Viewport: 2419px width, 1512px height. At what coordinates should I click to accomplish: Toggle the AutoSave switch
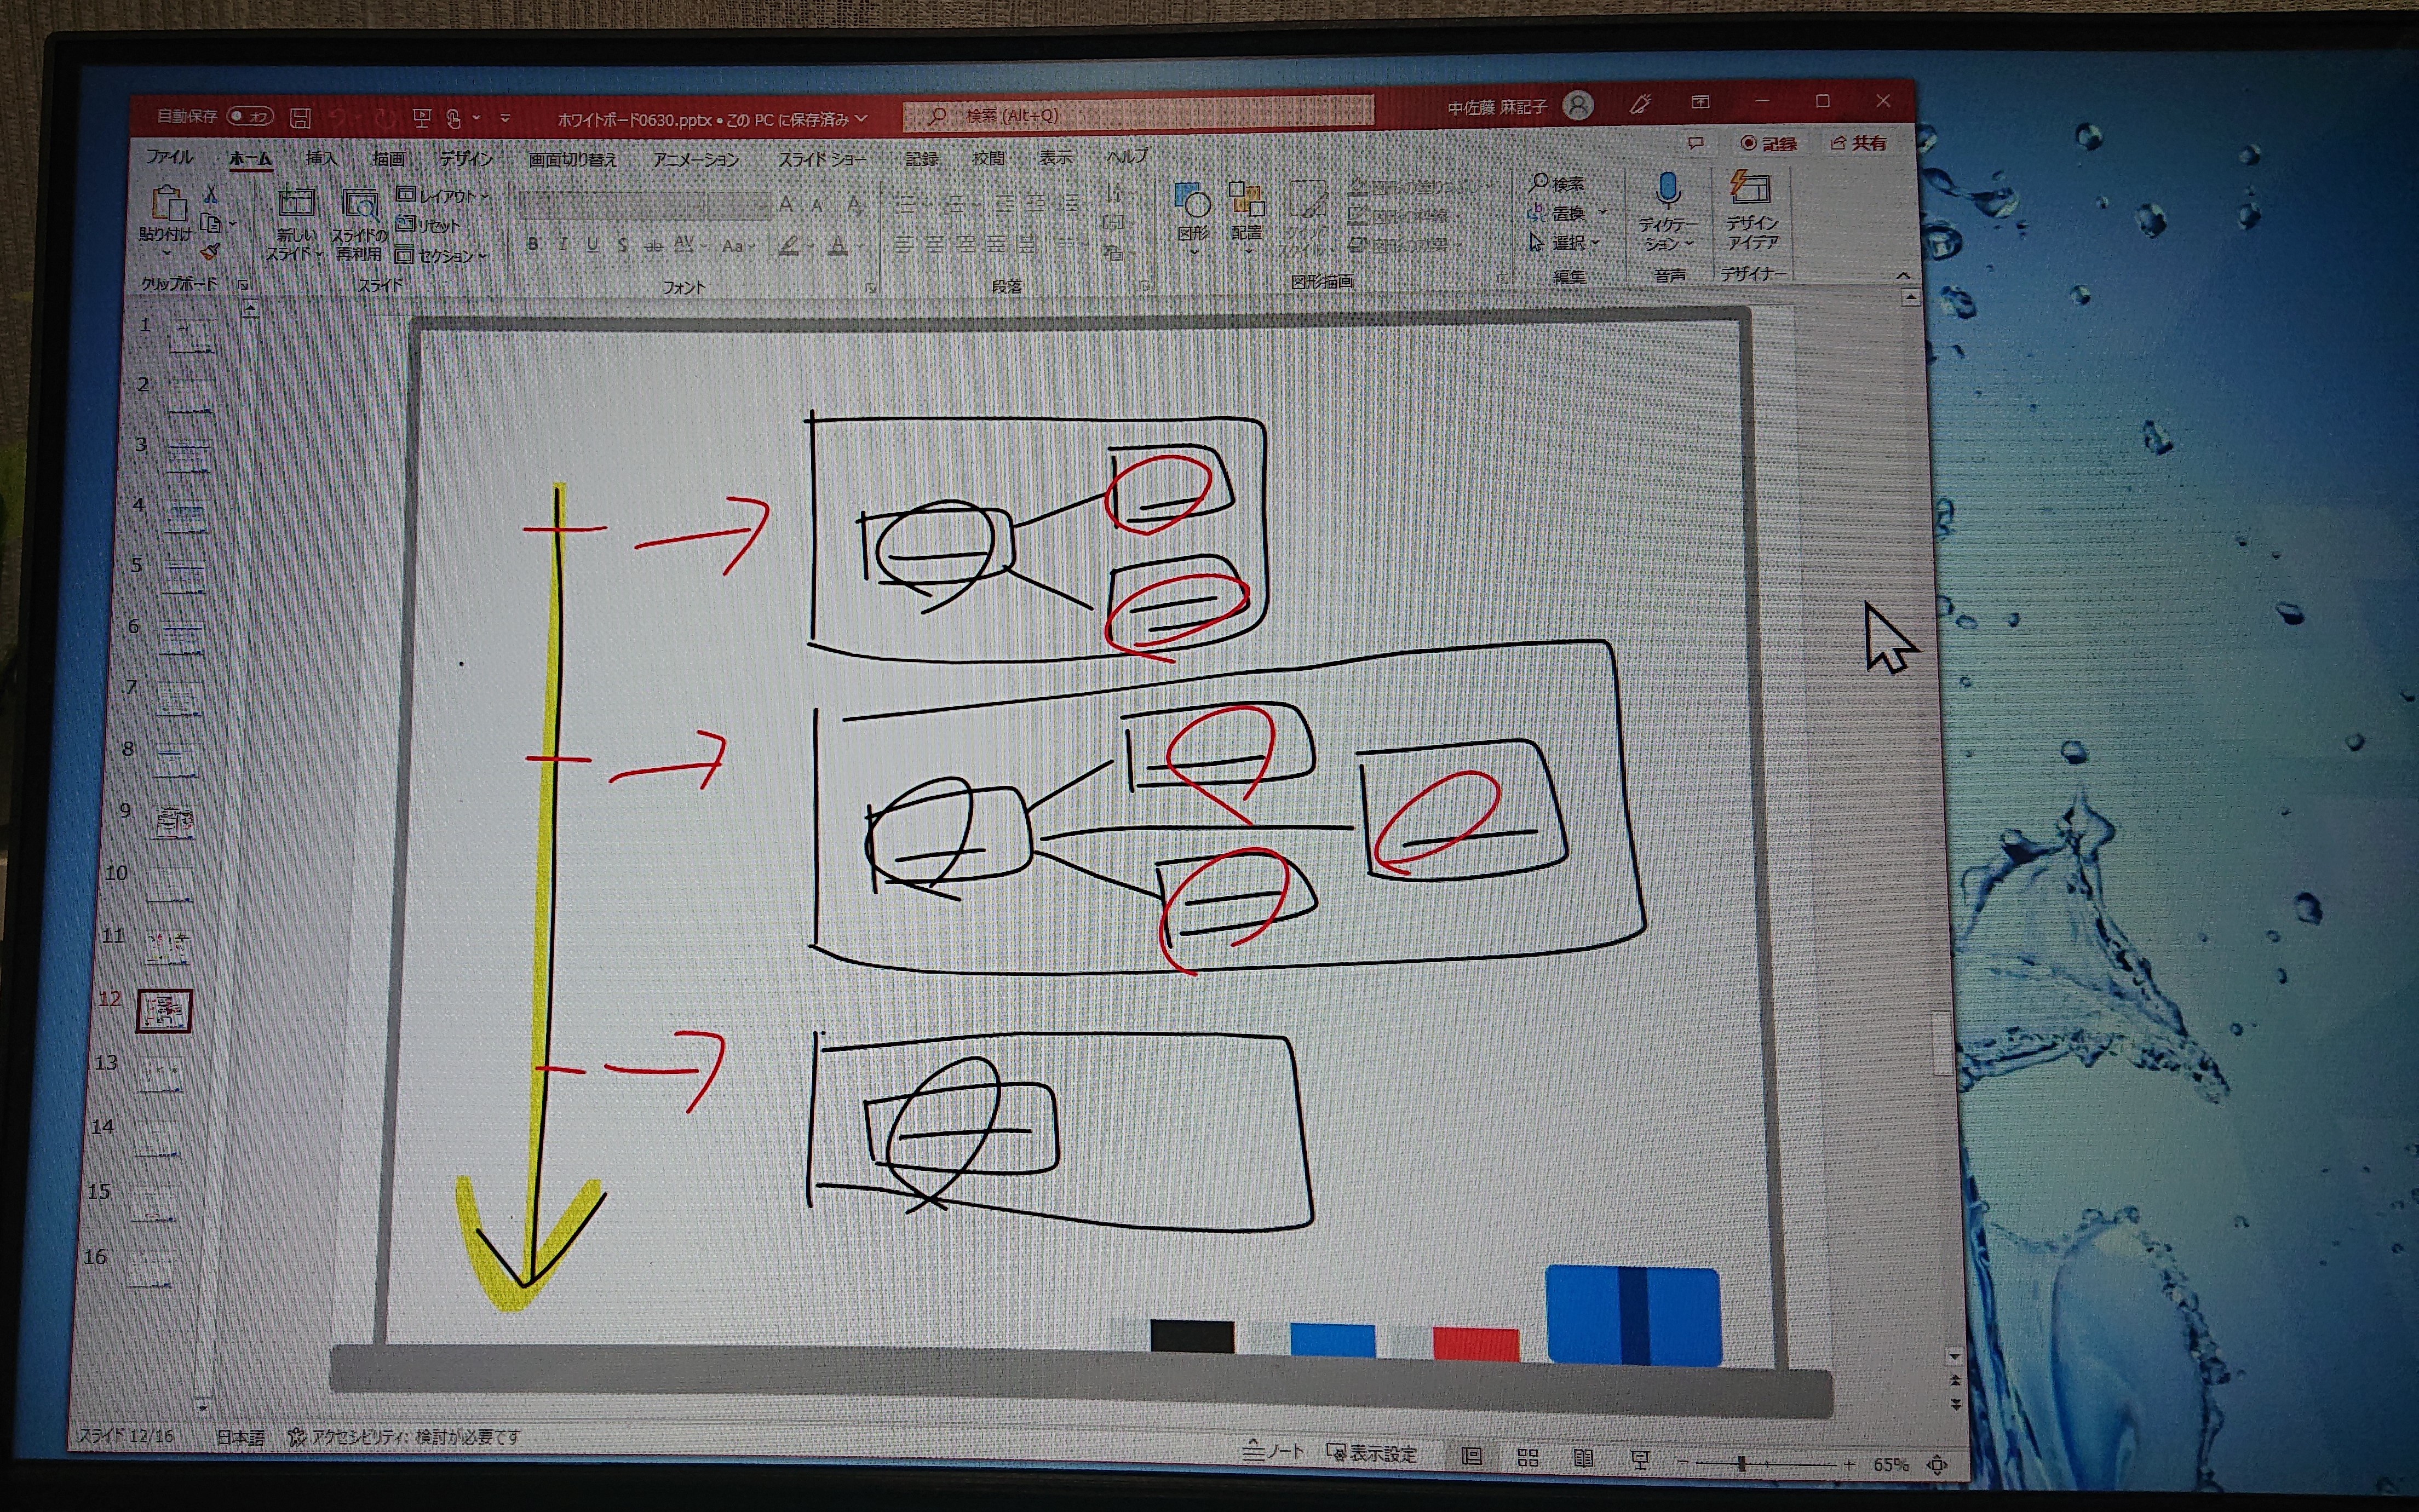(249, 117)
